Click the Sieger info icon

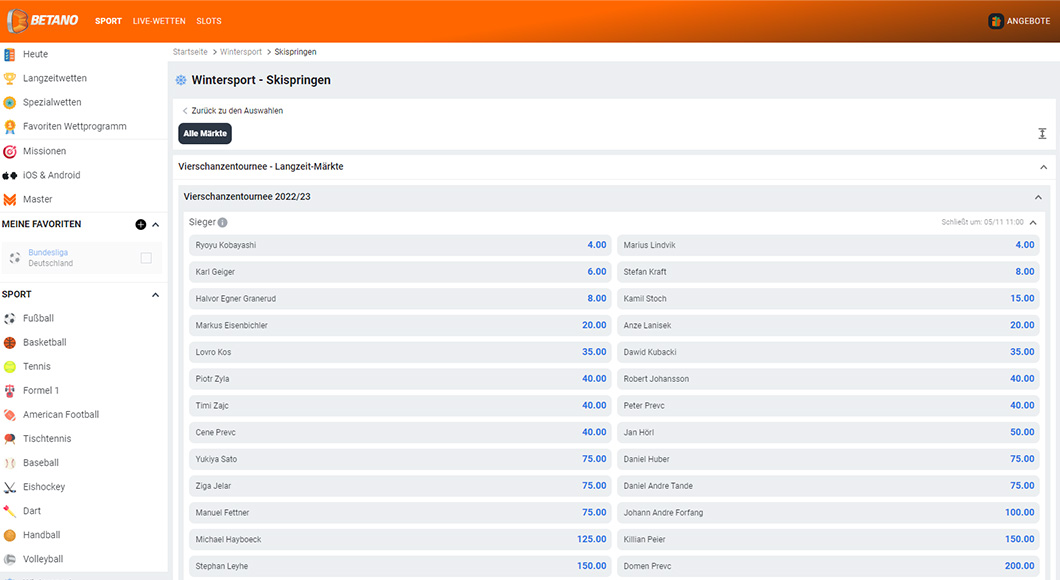[x=222, y=223]
